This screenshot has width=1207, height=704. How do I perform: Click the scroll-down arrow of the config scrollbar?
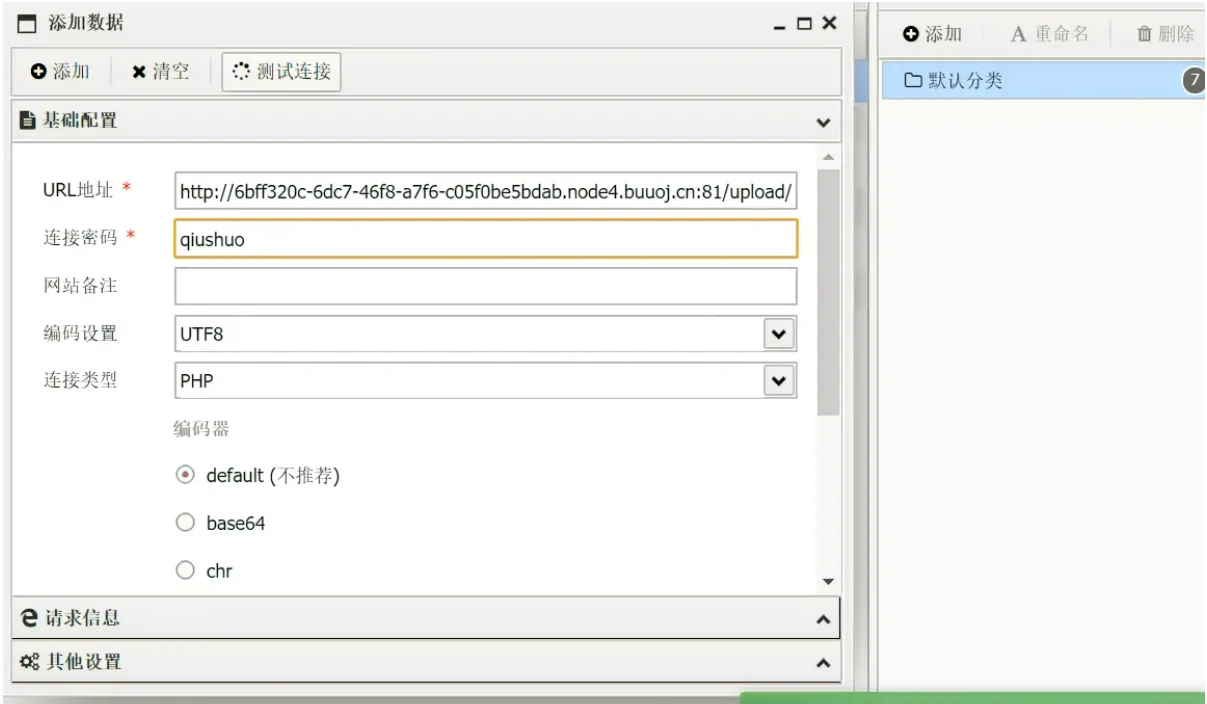[827, 581]
